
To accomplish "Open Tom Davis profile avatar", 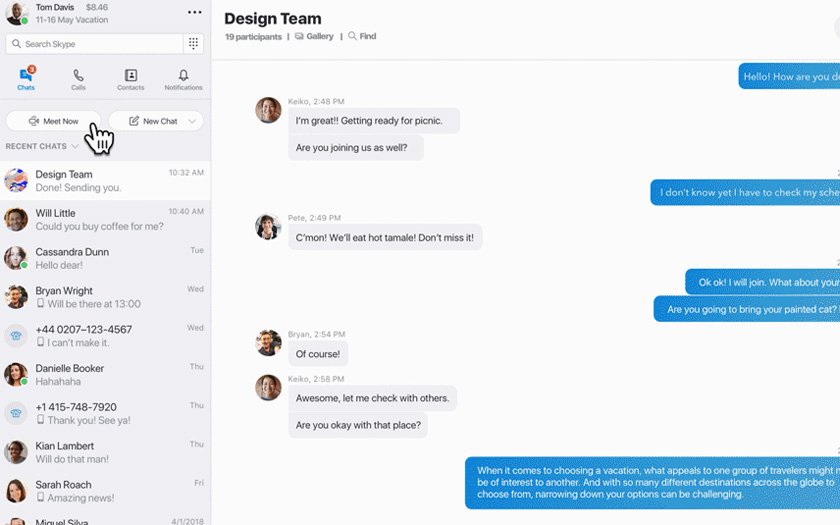I will (16, 13).
